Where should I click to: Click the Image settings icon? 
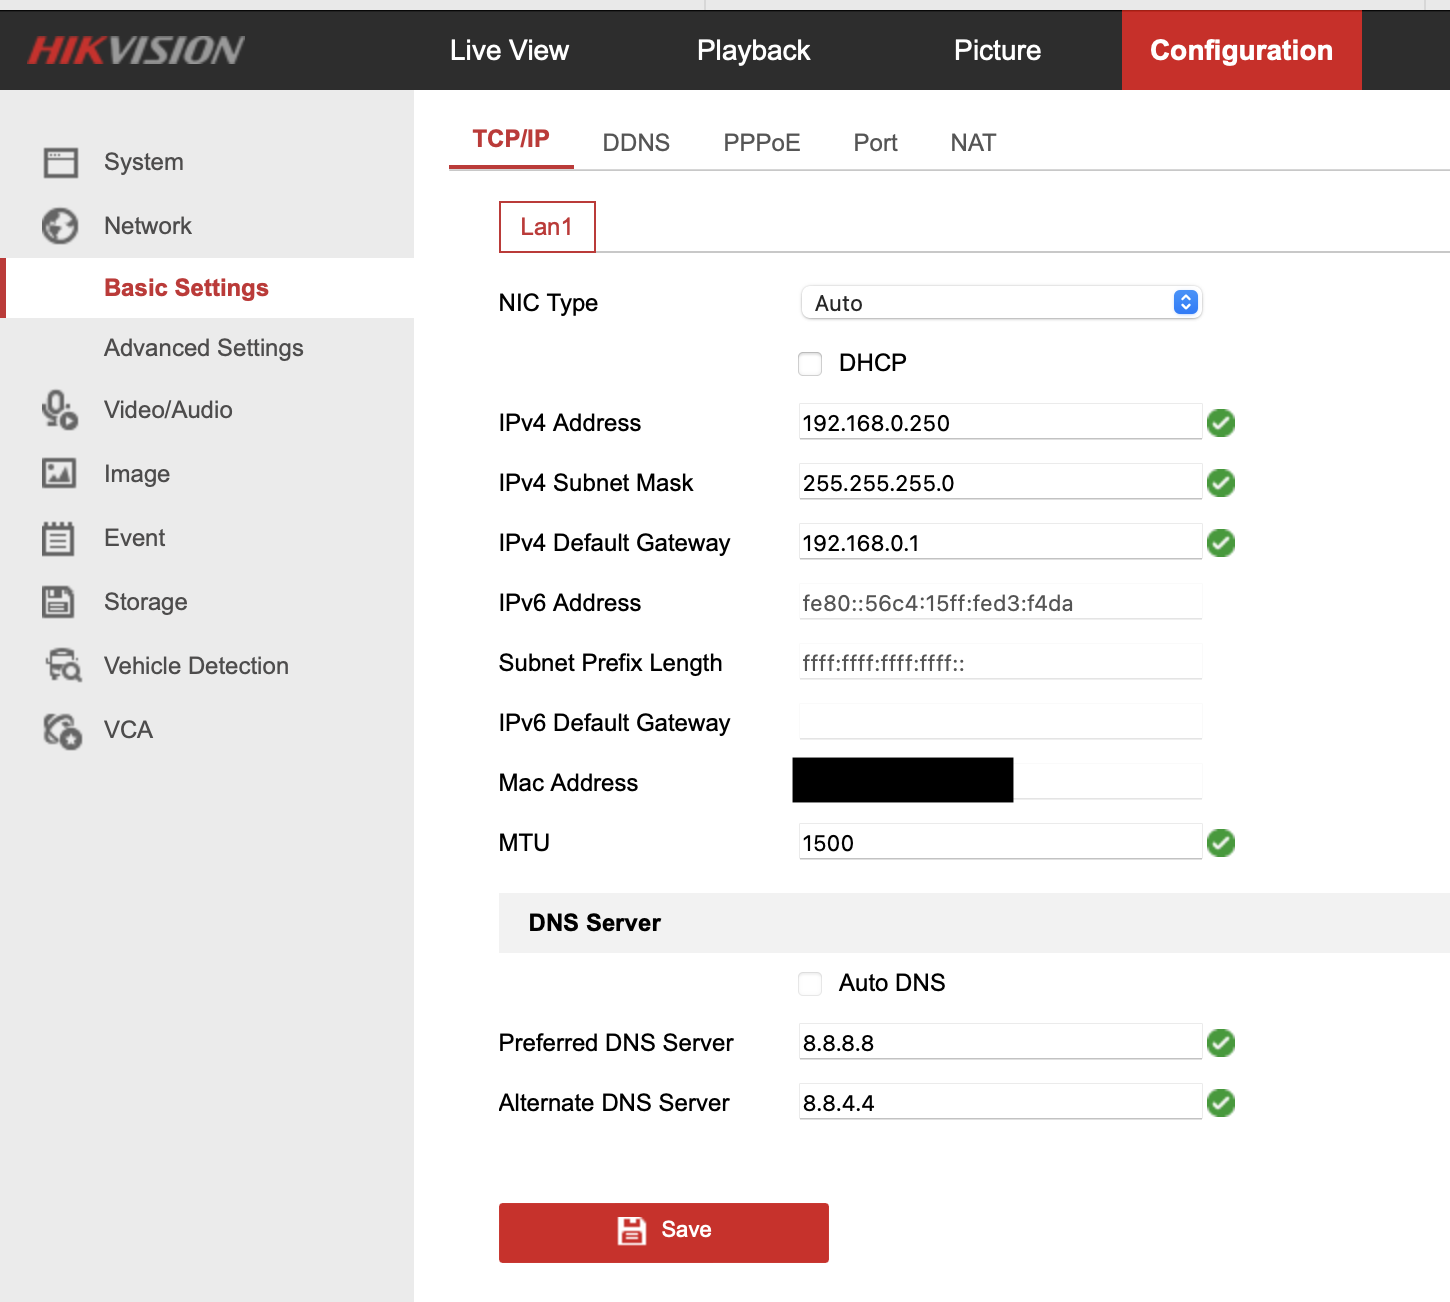click(x=59, y=474)
